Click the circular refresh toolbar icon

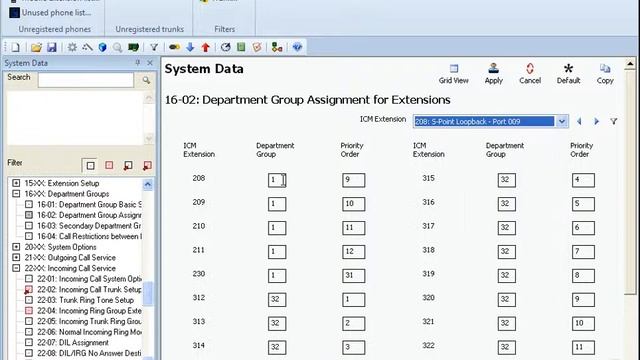226,47
